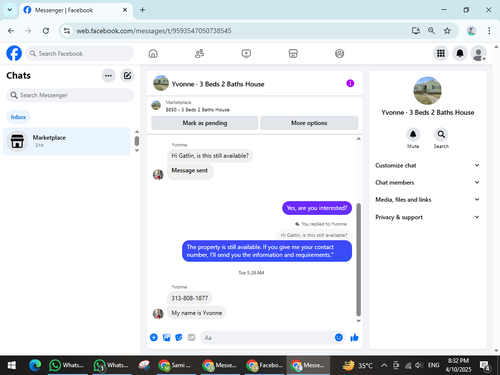Click the Install app icon in address bar
The height and width of the screenshot is (375, 500).
pos(416,31)
